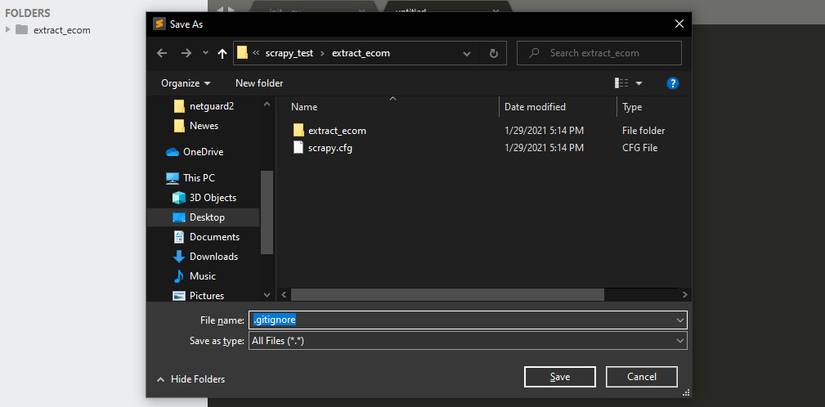
Task: Open the recent locations dropdown arrow
Action: click(x=205, y=53)
